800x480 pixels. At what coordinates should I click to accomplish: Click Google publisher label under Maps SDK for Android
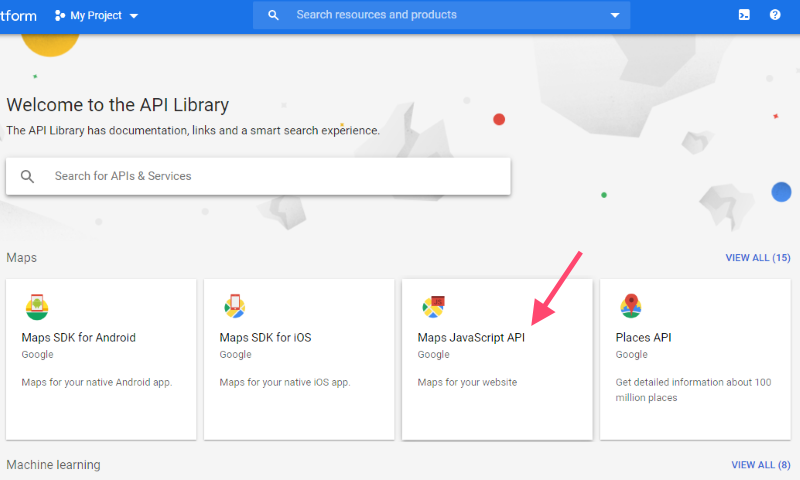pyautogui.click(x=37, y=355)
